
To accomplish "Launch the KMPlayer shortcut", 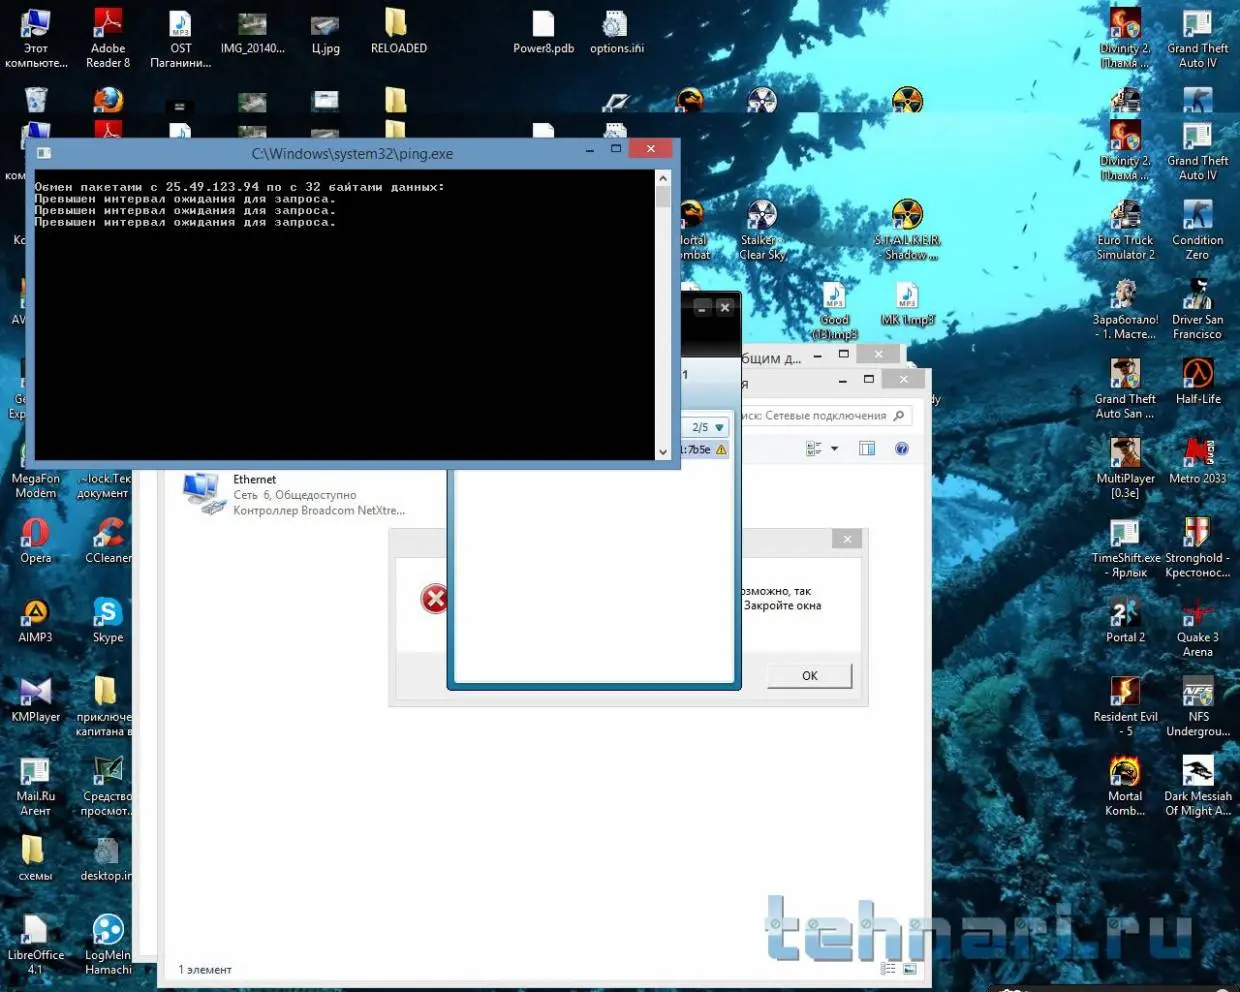I will 36,700.
